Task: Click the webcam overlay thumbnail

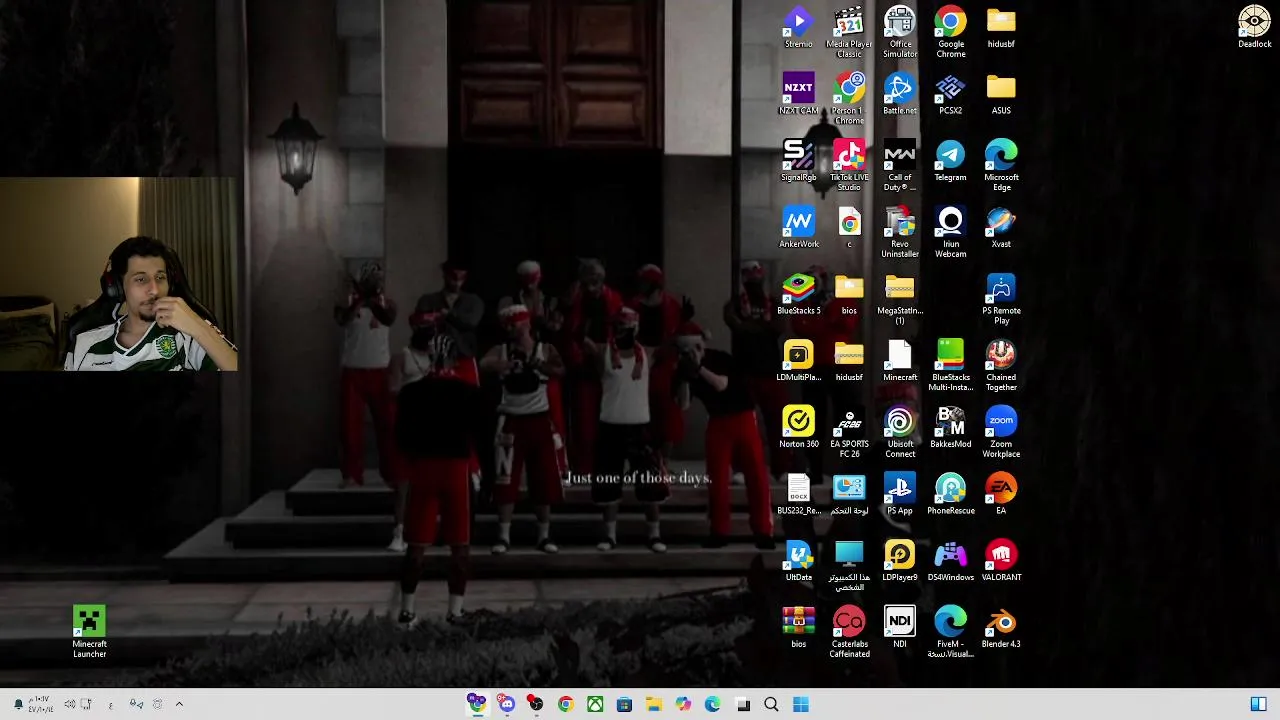Action: (119, 274)
